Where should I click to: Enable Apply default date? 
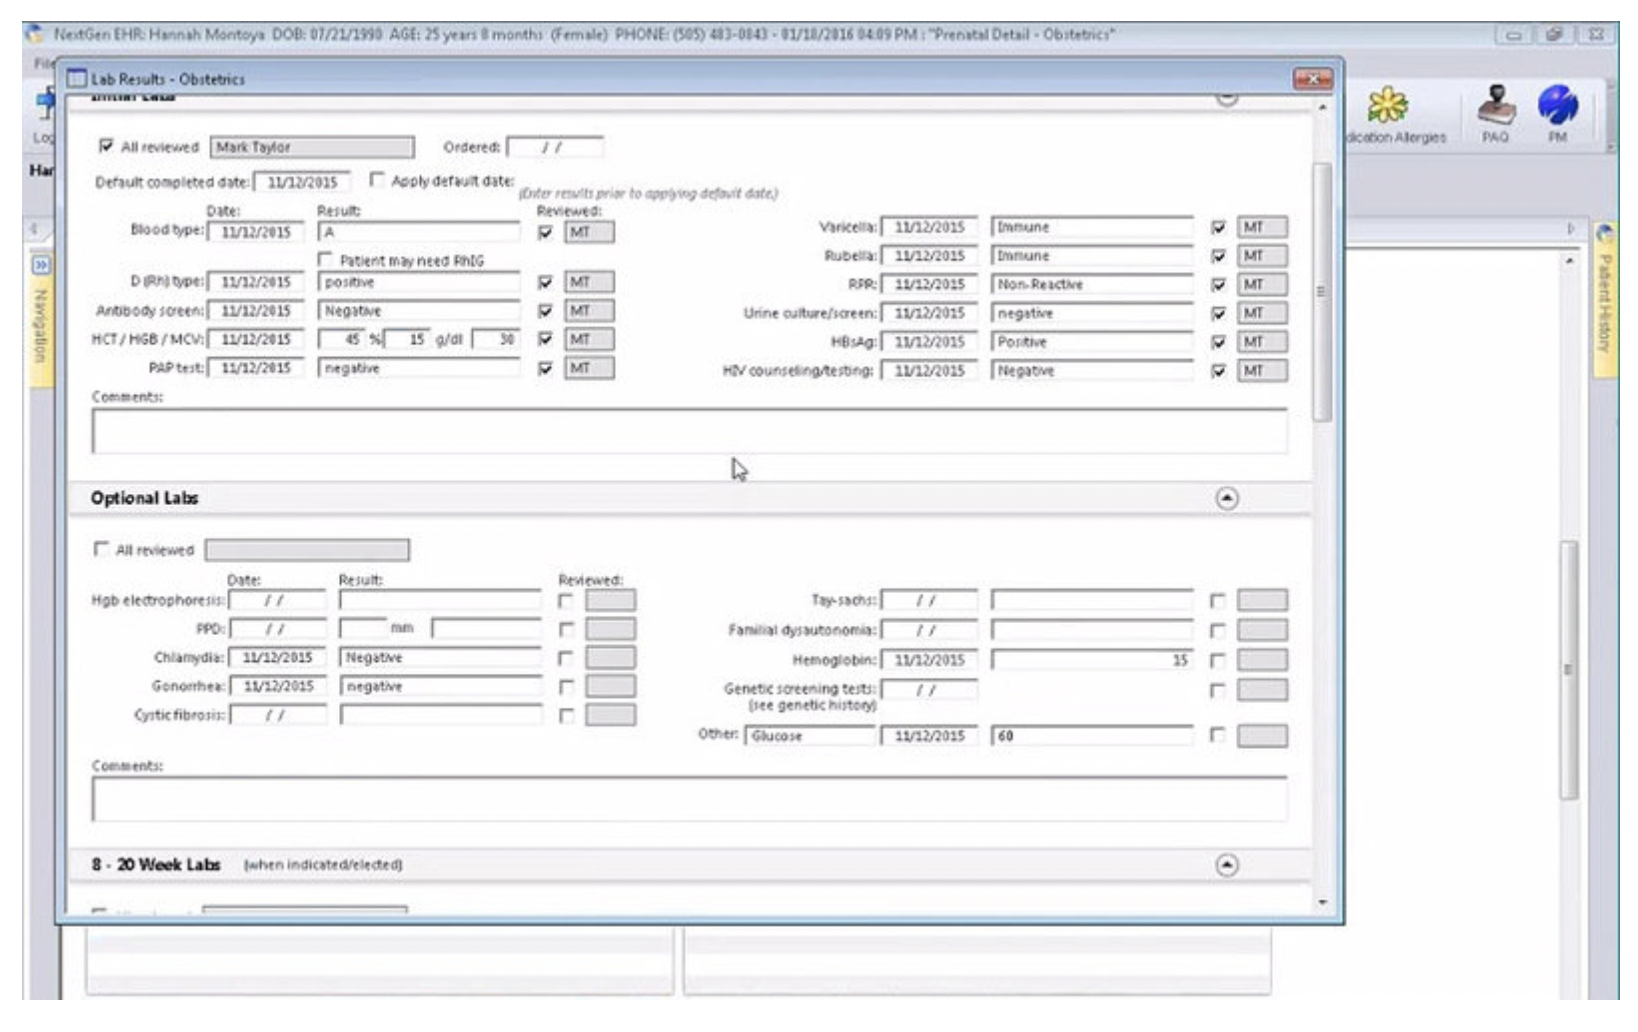[x=379, y=180]
